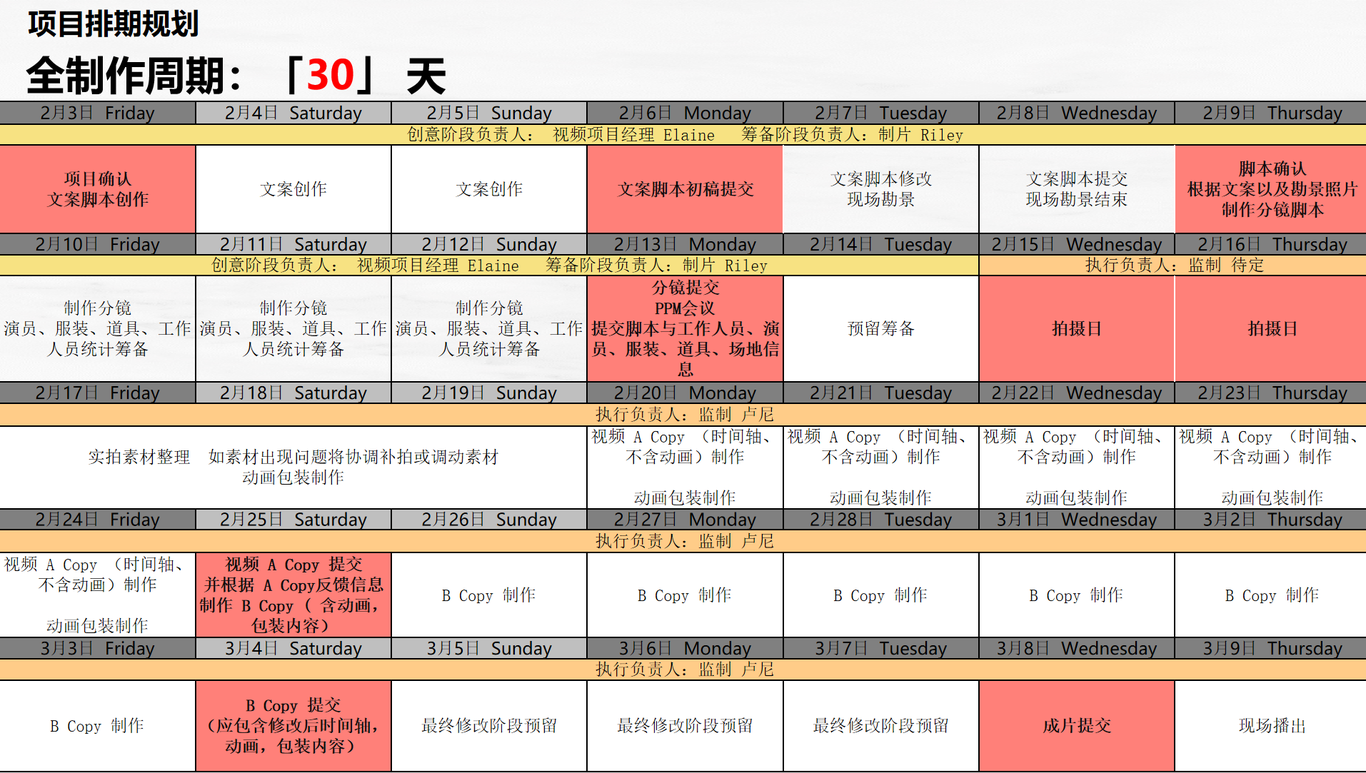The width and height of the screenshot is (1366, 773).
Task: Click the 3月3日 Friday header
Action: [98, 648]
